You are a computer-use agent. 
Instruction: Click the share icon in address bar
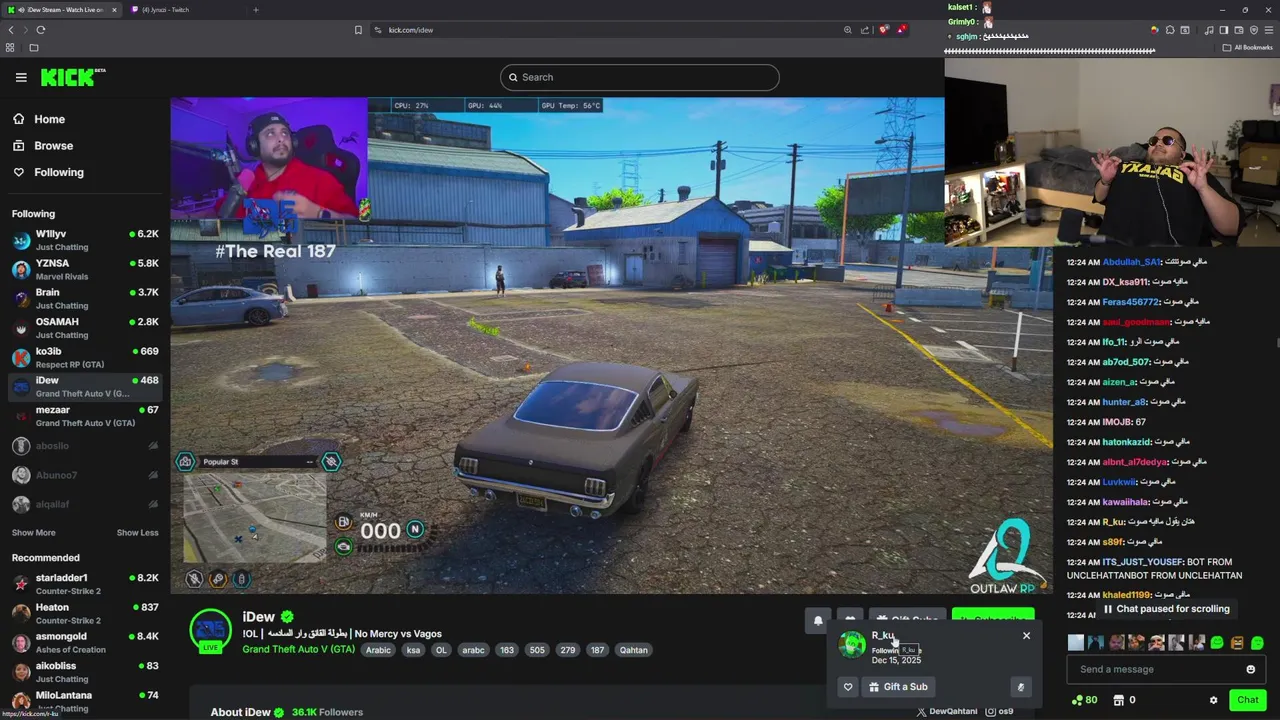tap(865, 30)
